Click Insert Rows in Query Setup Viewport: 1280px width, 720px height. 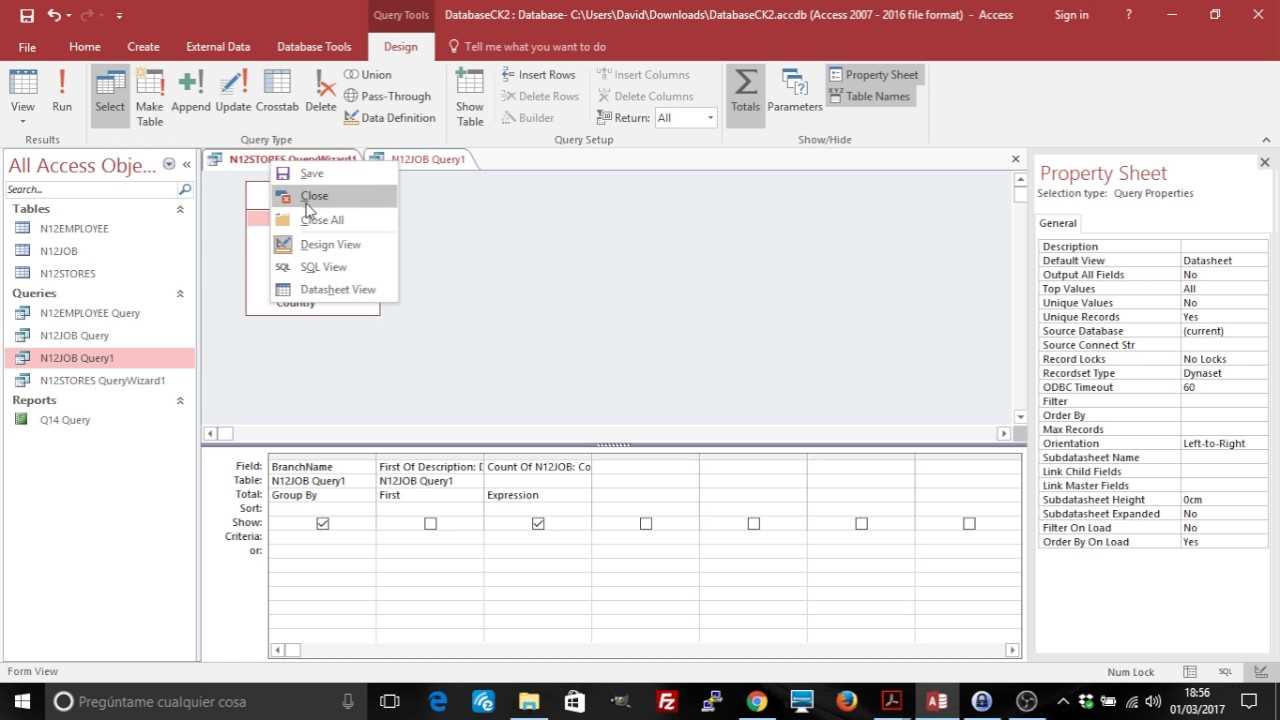[539, 75]
